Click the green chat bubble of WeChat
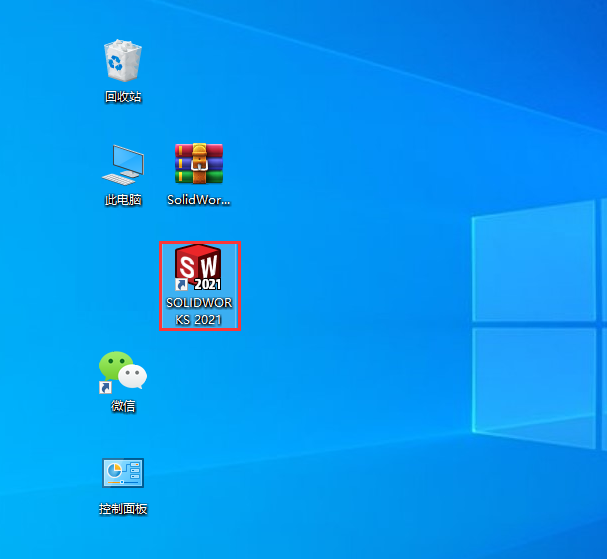The width and height of the screenshot is (607, 559). tap(115, 364)
